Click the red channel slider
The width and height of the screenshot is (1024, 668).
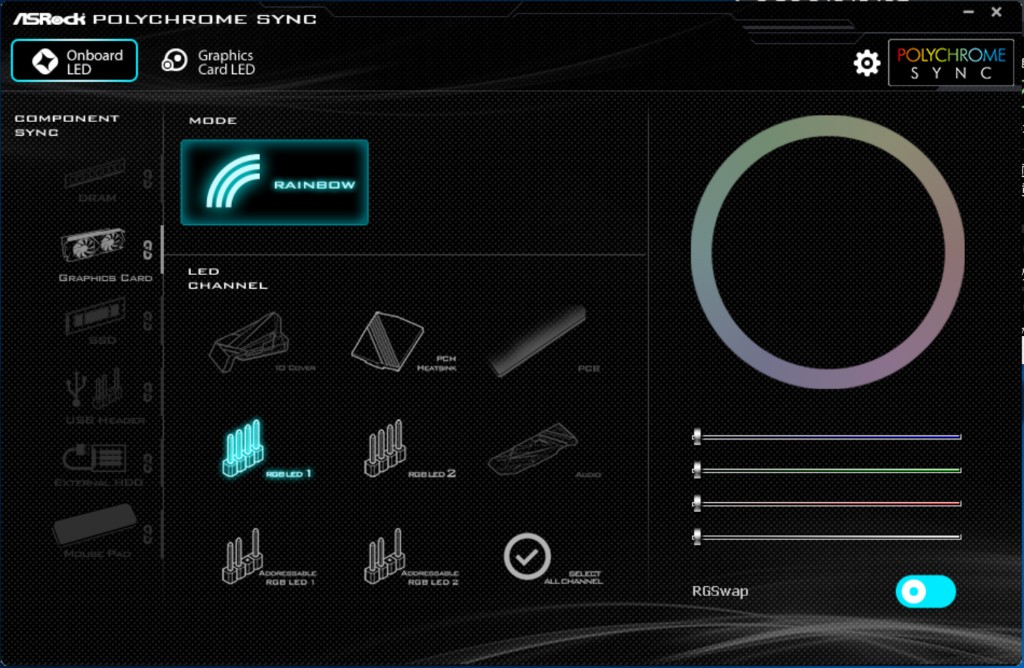[x=827, y=503]
